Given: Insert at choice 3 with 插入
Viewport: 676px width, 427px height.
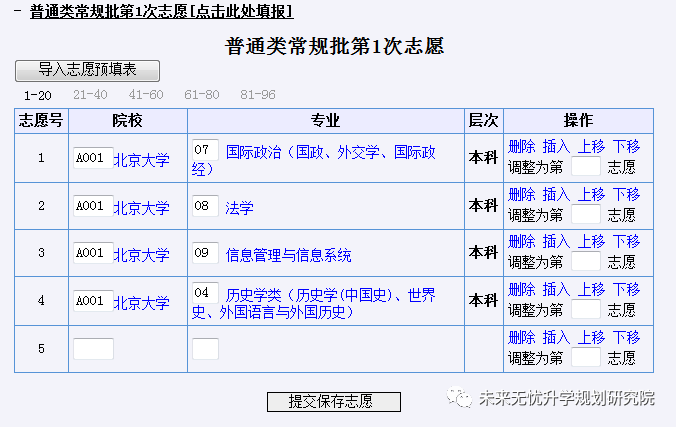Looking at the screenshot, I should point(556,242).
